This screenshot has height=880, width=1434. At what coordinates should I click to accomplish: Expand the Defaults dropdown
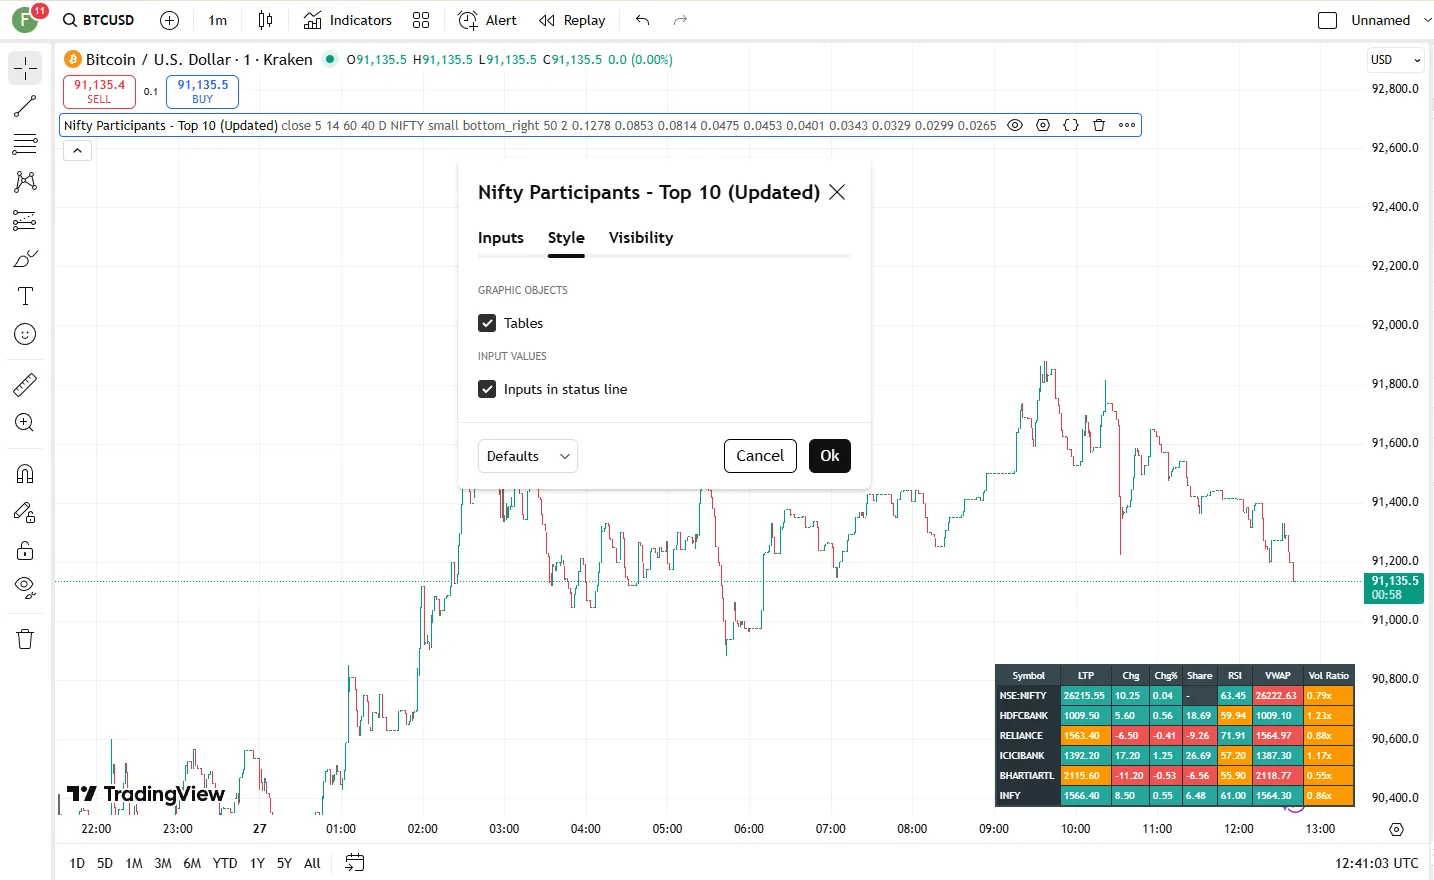527,456
